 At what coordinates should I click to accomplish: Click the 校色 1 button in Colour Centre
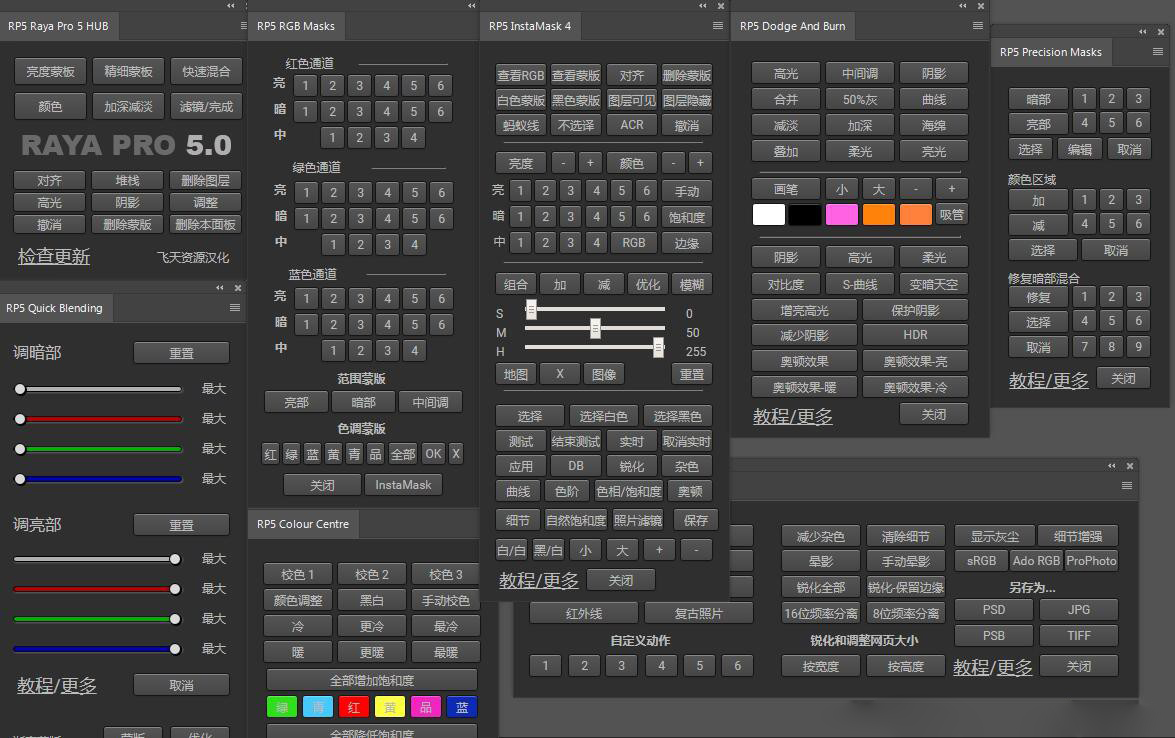coord(297,575)
